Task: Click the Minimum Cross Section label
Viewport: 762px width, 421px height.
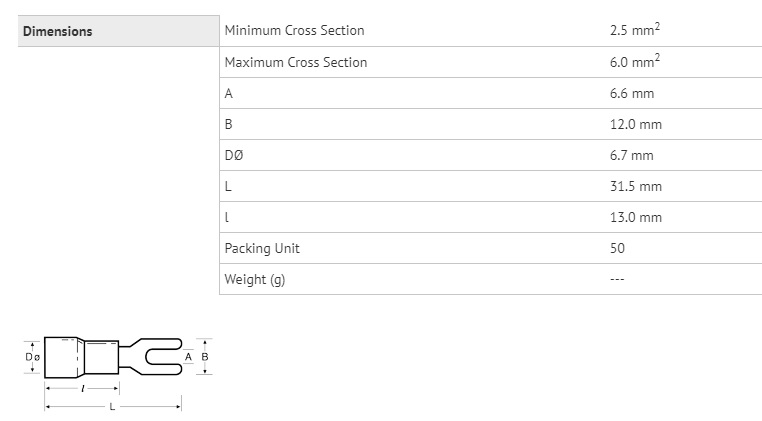Action: point(294,31)
